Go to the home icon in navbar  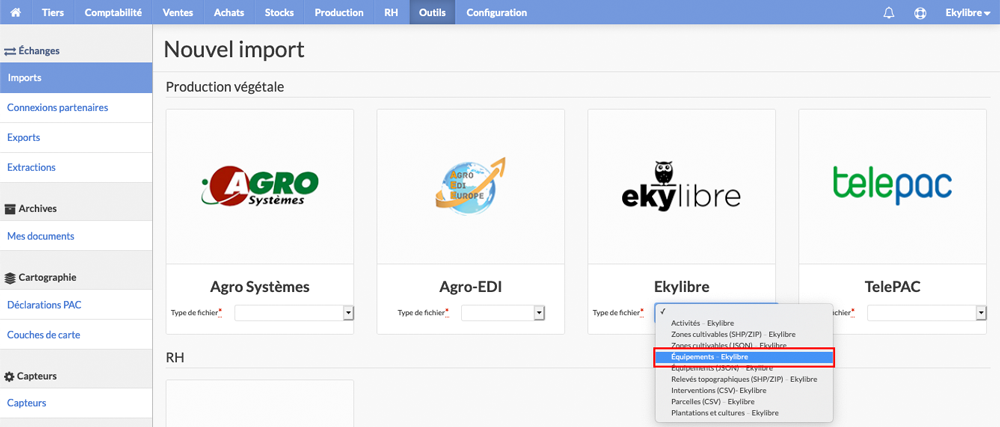pos(15,12)
